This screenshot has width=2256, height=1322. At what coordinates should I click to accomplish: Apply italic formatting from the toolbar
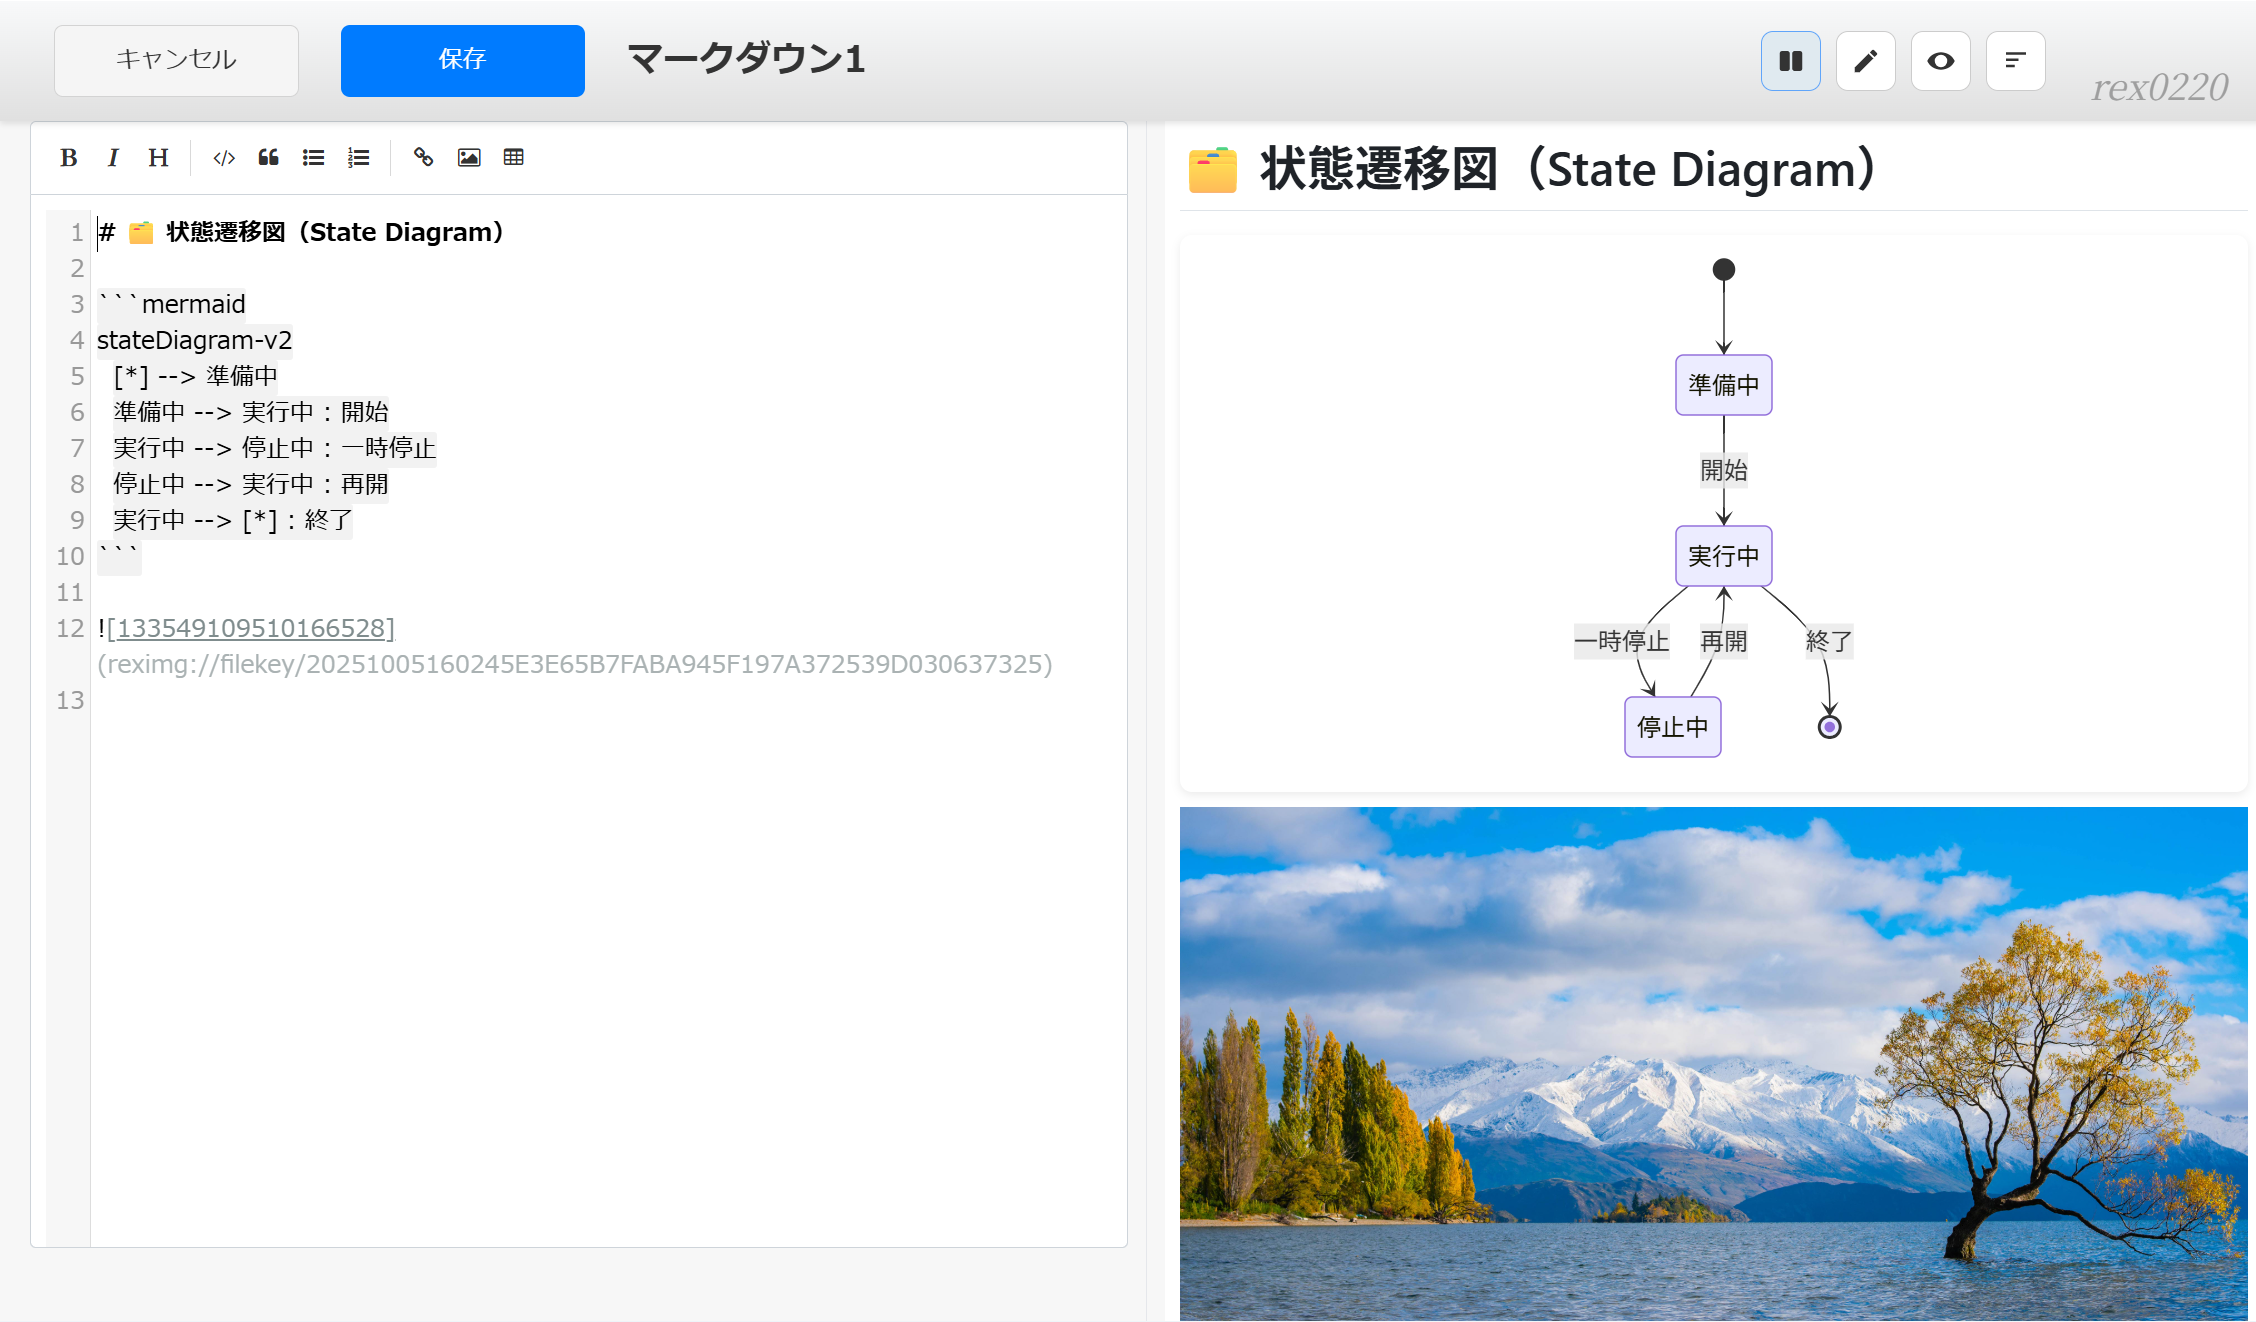pos(113,158)
